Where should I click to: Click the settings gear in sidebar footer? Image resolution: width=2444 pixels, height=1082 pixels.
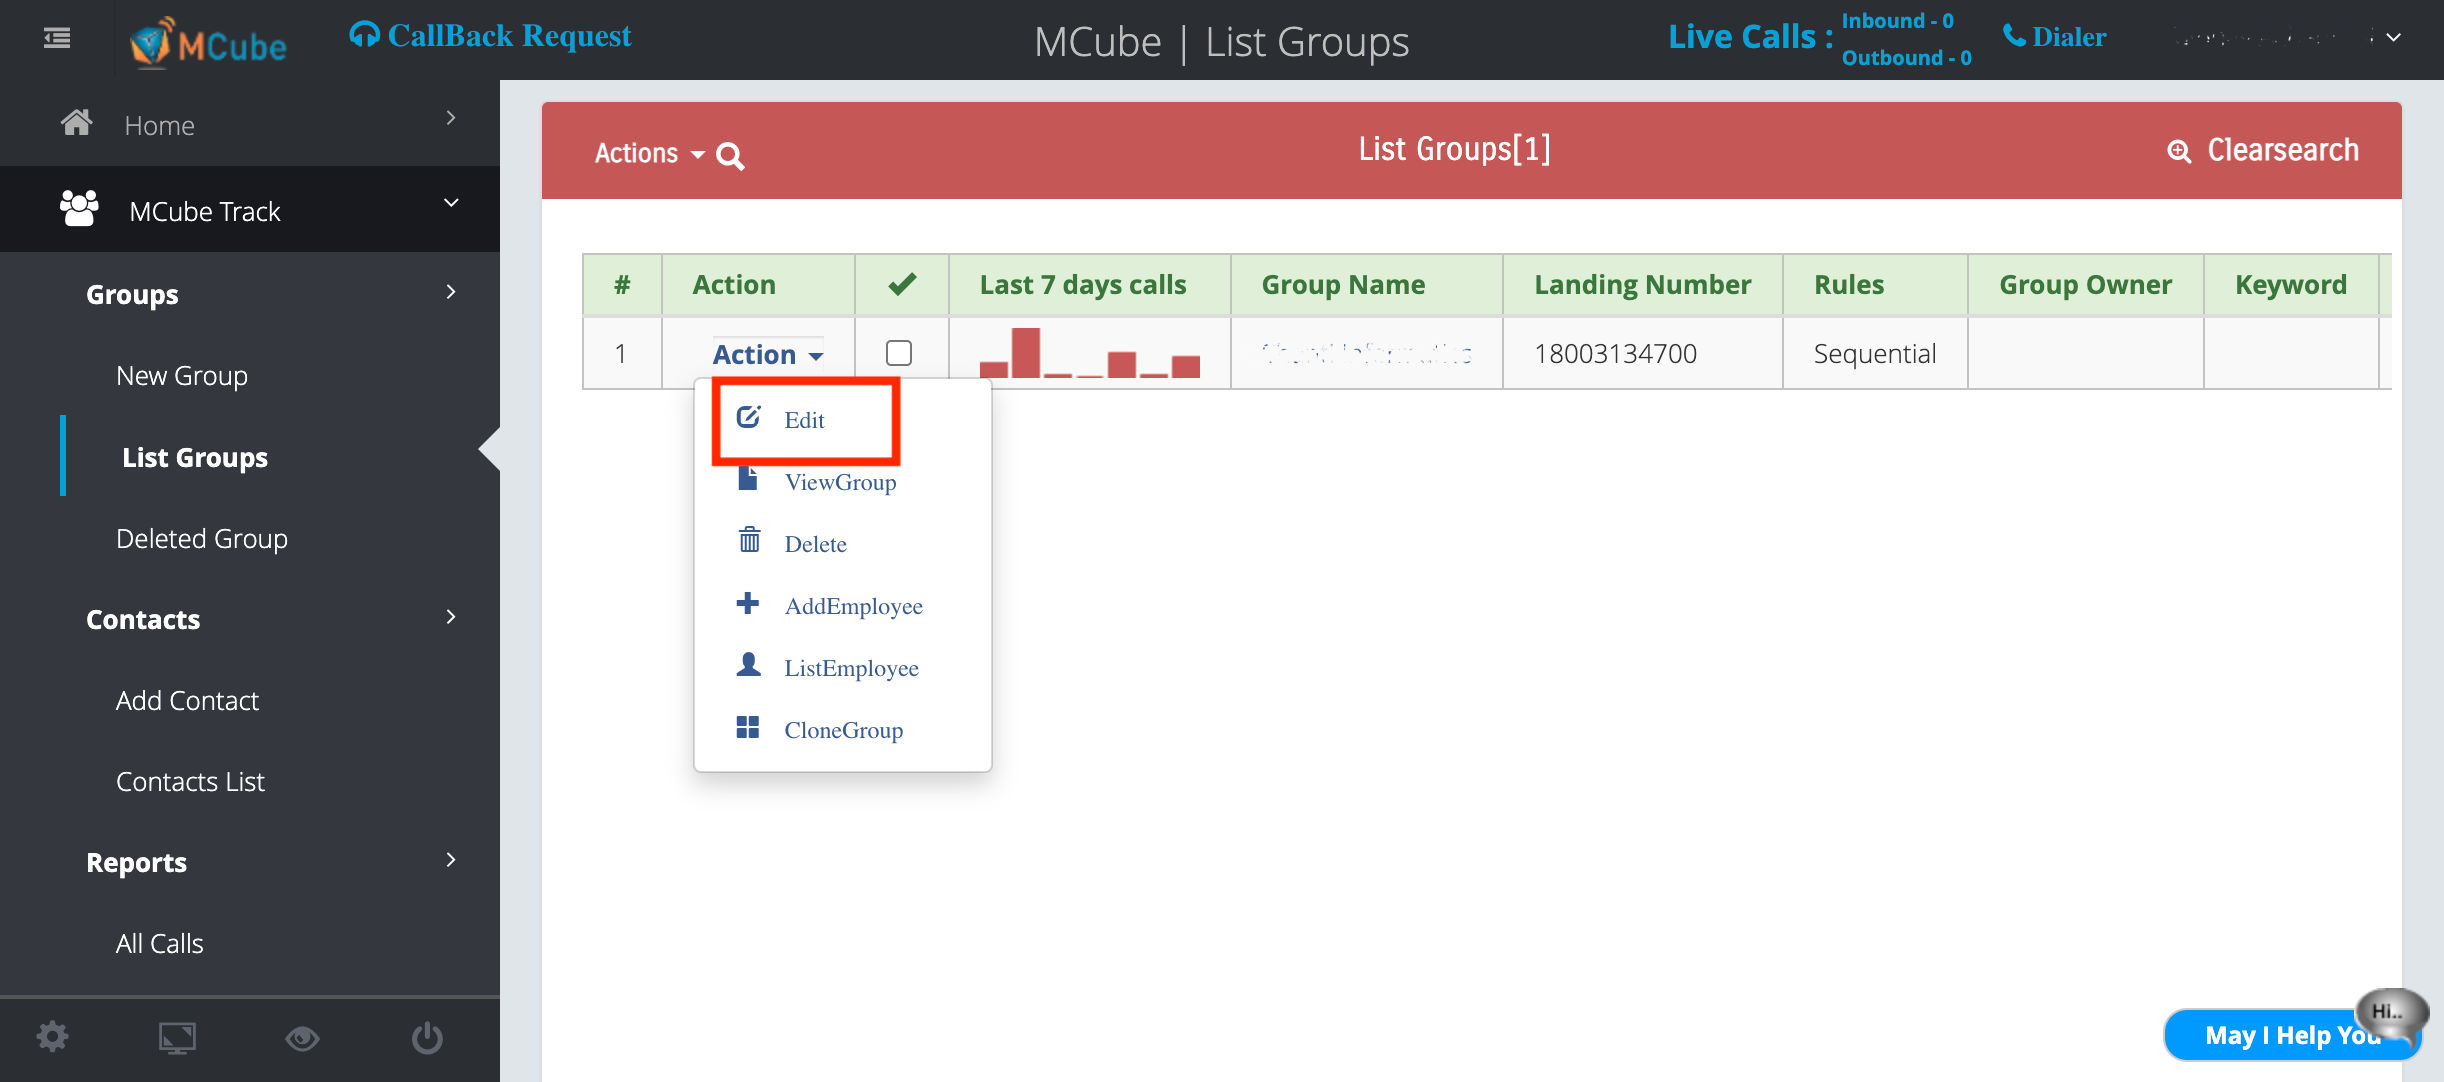click(52, 1037)
